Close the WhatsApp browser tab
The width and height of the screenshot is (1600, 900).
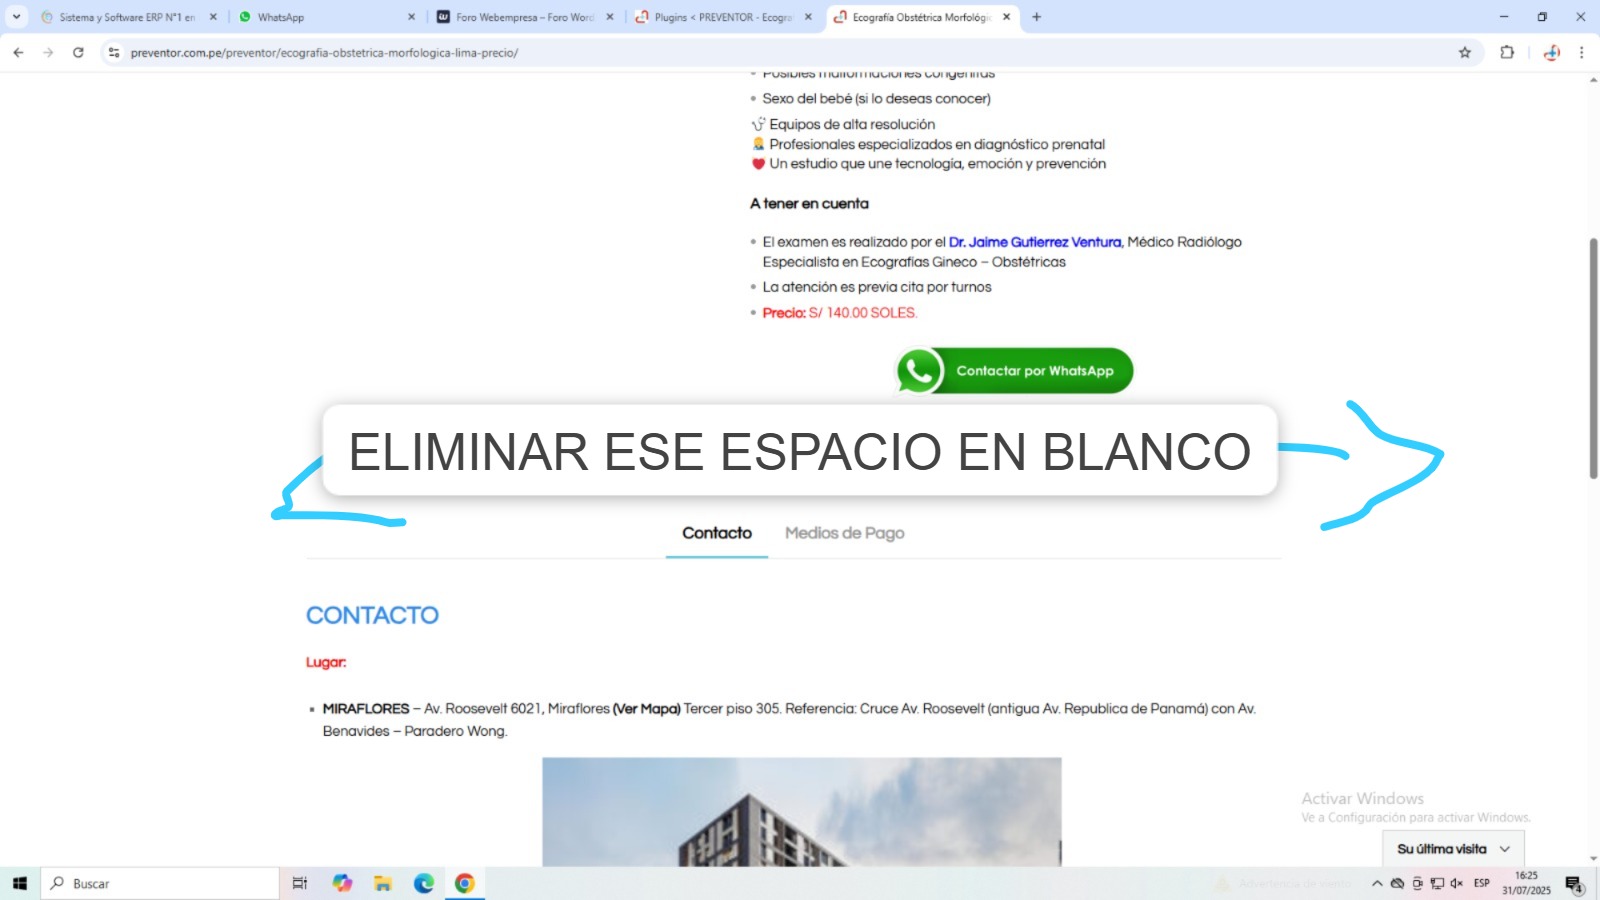(412, 17)
